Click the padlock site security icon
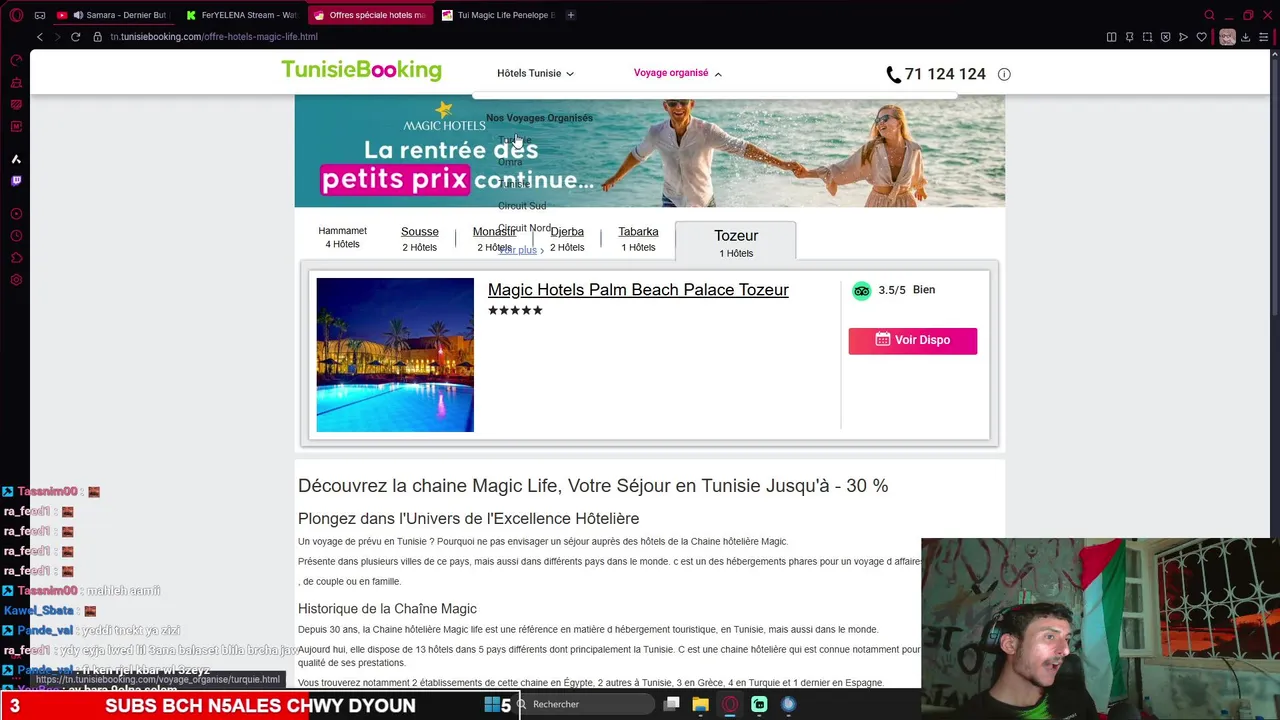The width and height of the screenshot is (1280, 720). tap(98, 37)
